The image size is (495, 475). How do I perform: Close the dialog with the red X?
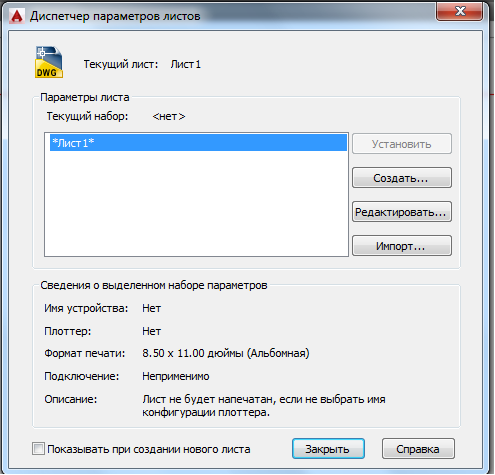pos(460,11)
